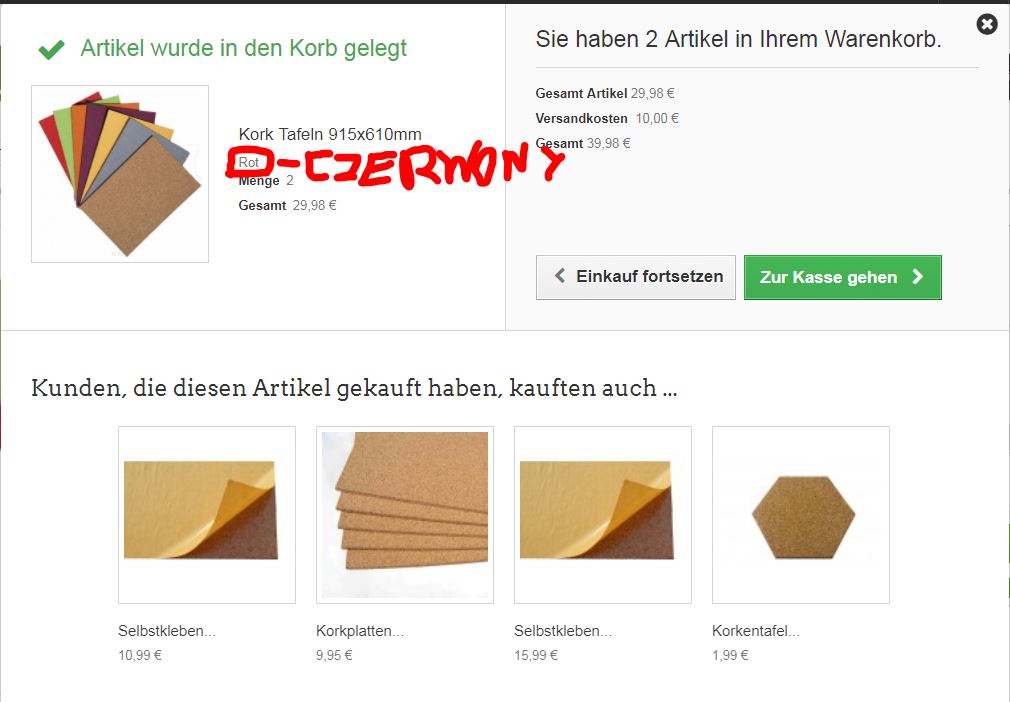Continue shopping via Einkauf fortsetzen button

click(x=635, y=277)
